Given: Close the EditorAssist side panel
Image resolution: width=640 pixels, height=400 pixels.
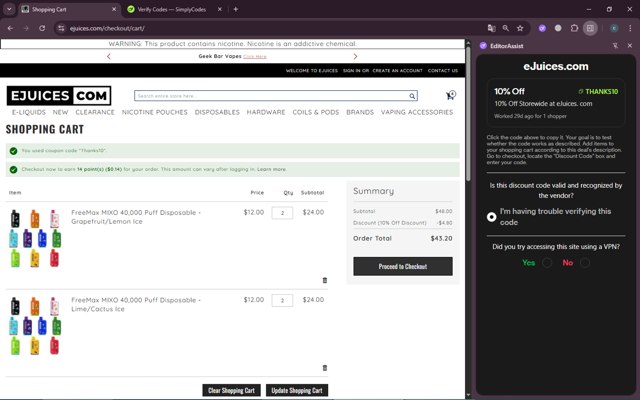Looking at the screenshot, I should (630, 46).
